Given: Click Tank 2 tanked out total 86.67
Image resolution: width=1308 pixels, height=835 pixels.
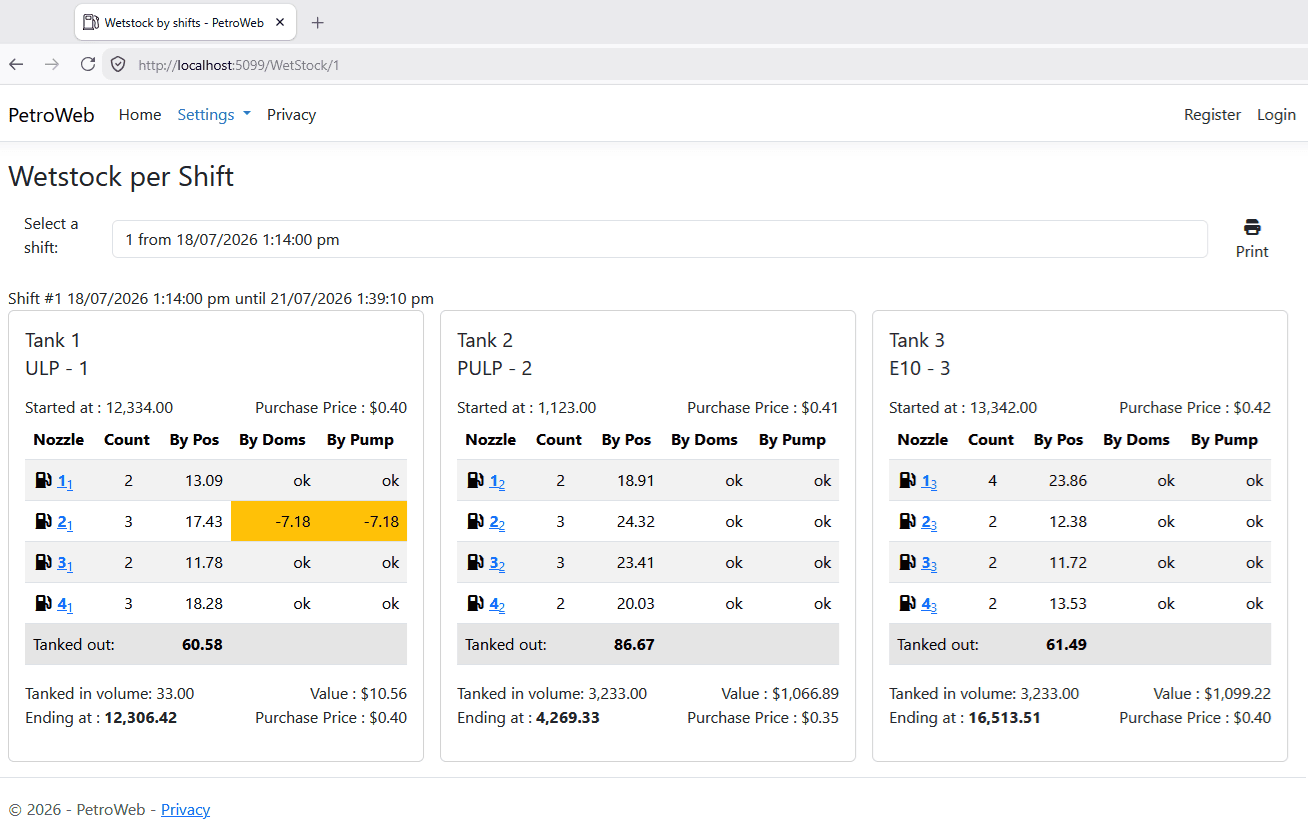Looking at the screenshot, I should (x=634, y=644).
